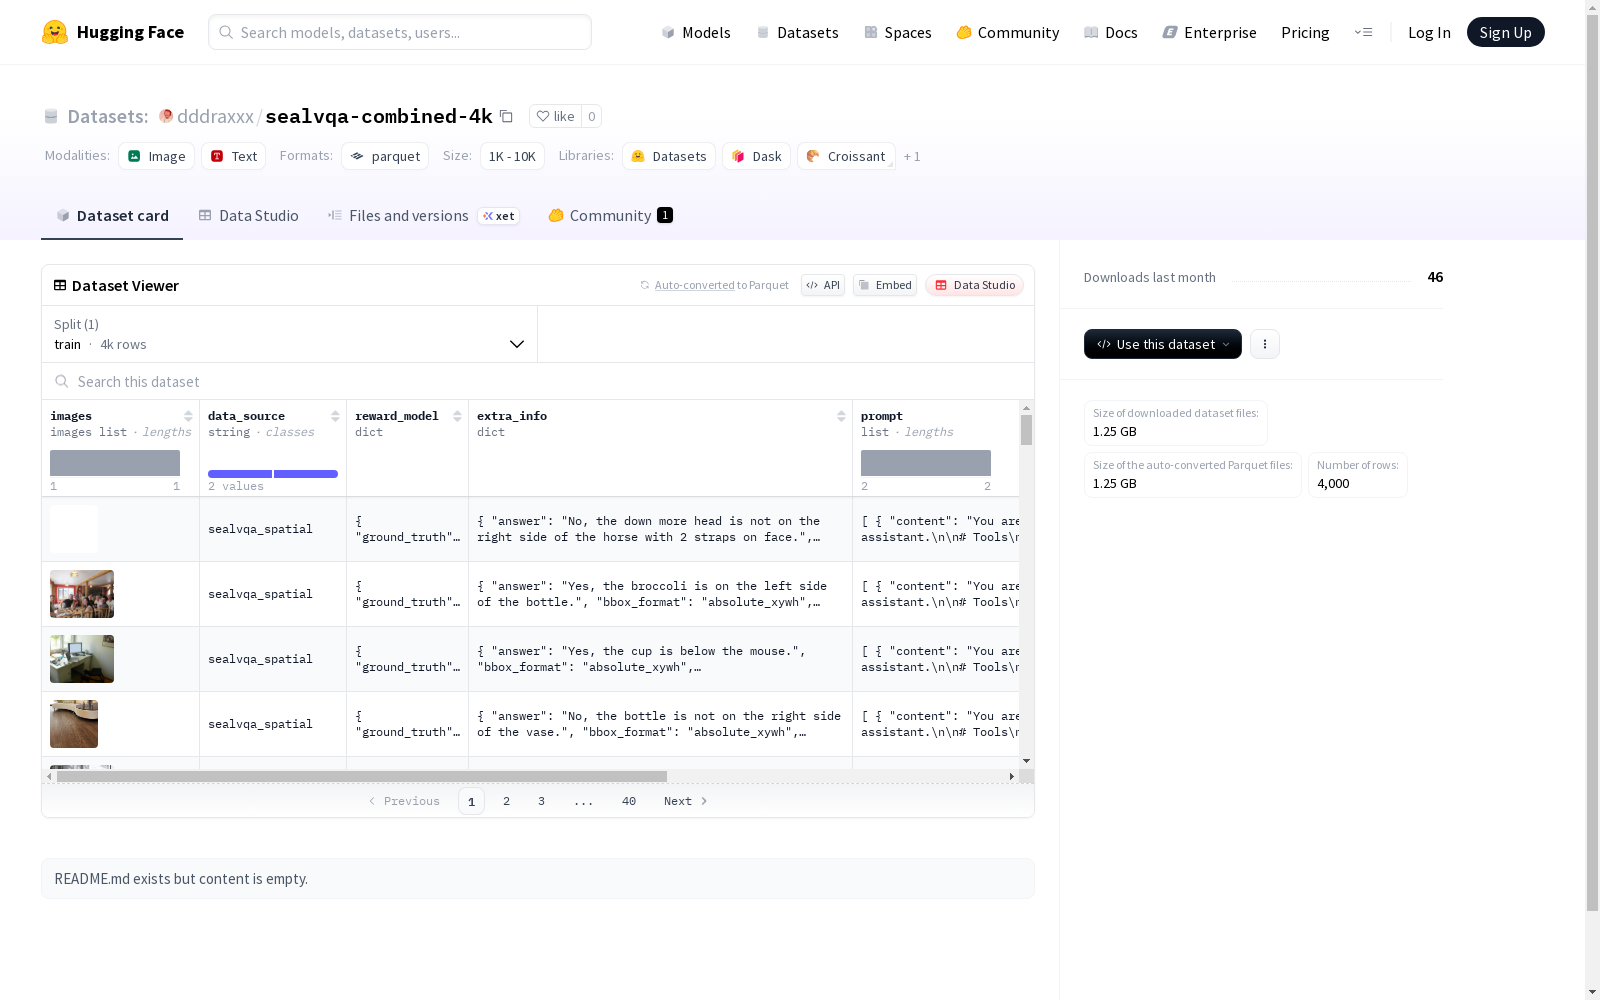Click the dddraxxx user avatar

(166, 116)
